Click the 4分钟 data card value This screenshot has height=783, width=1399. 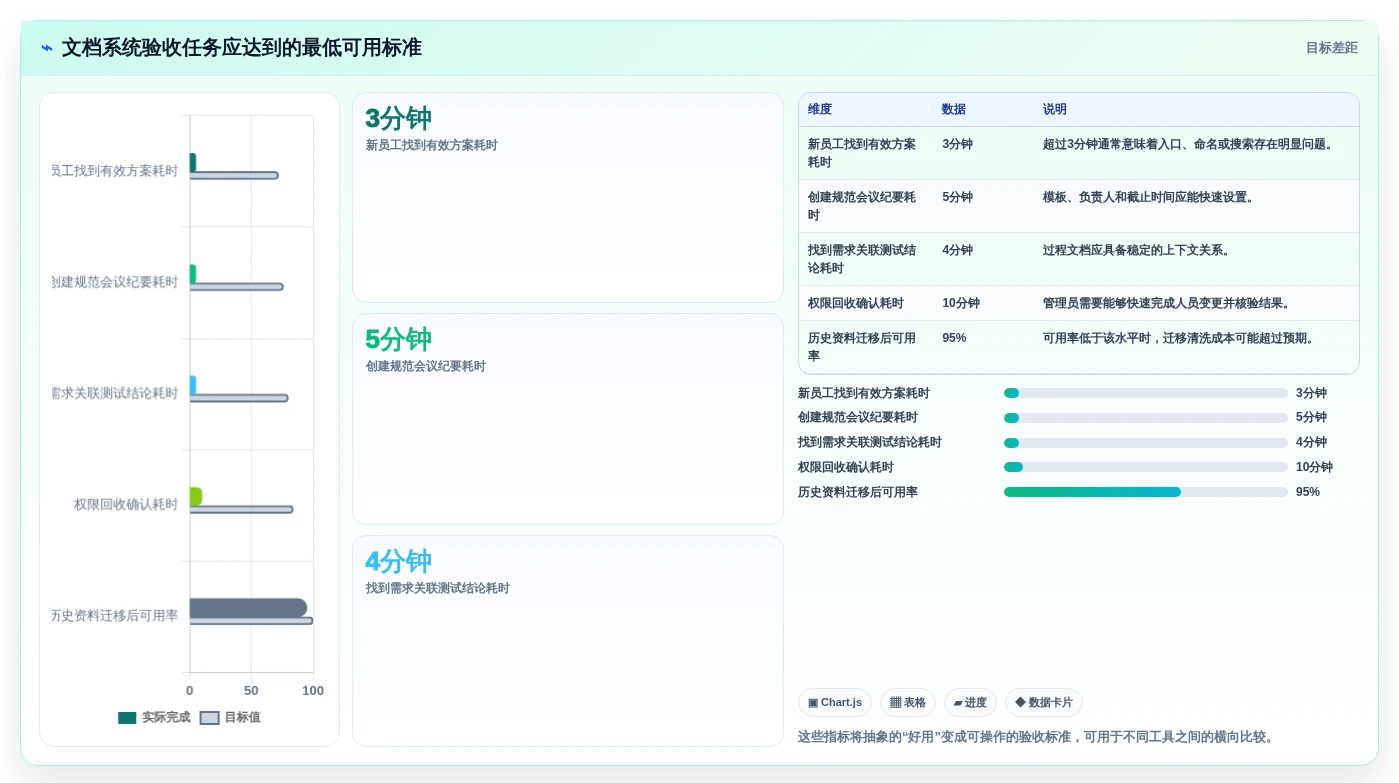[x=398, y=562]
